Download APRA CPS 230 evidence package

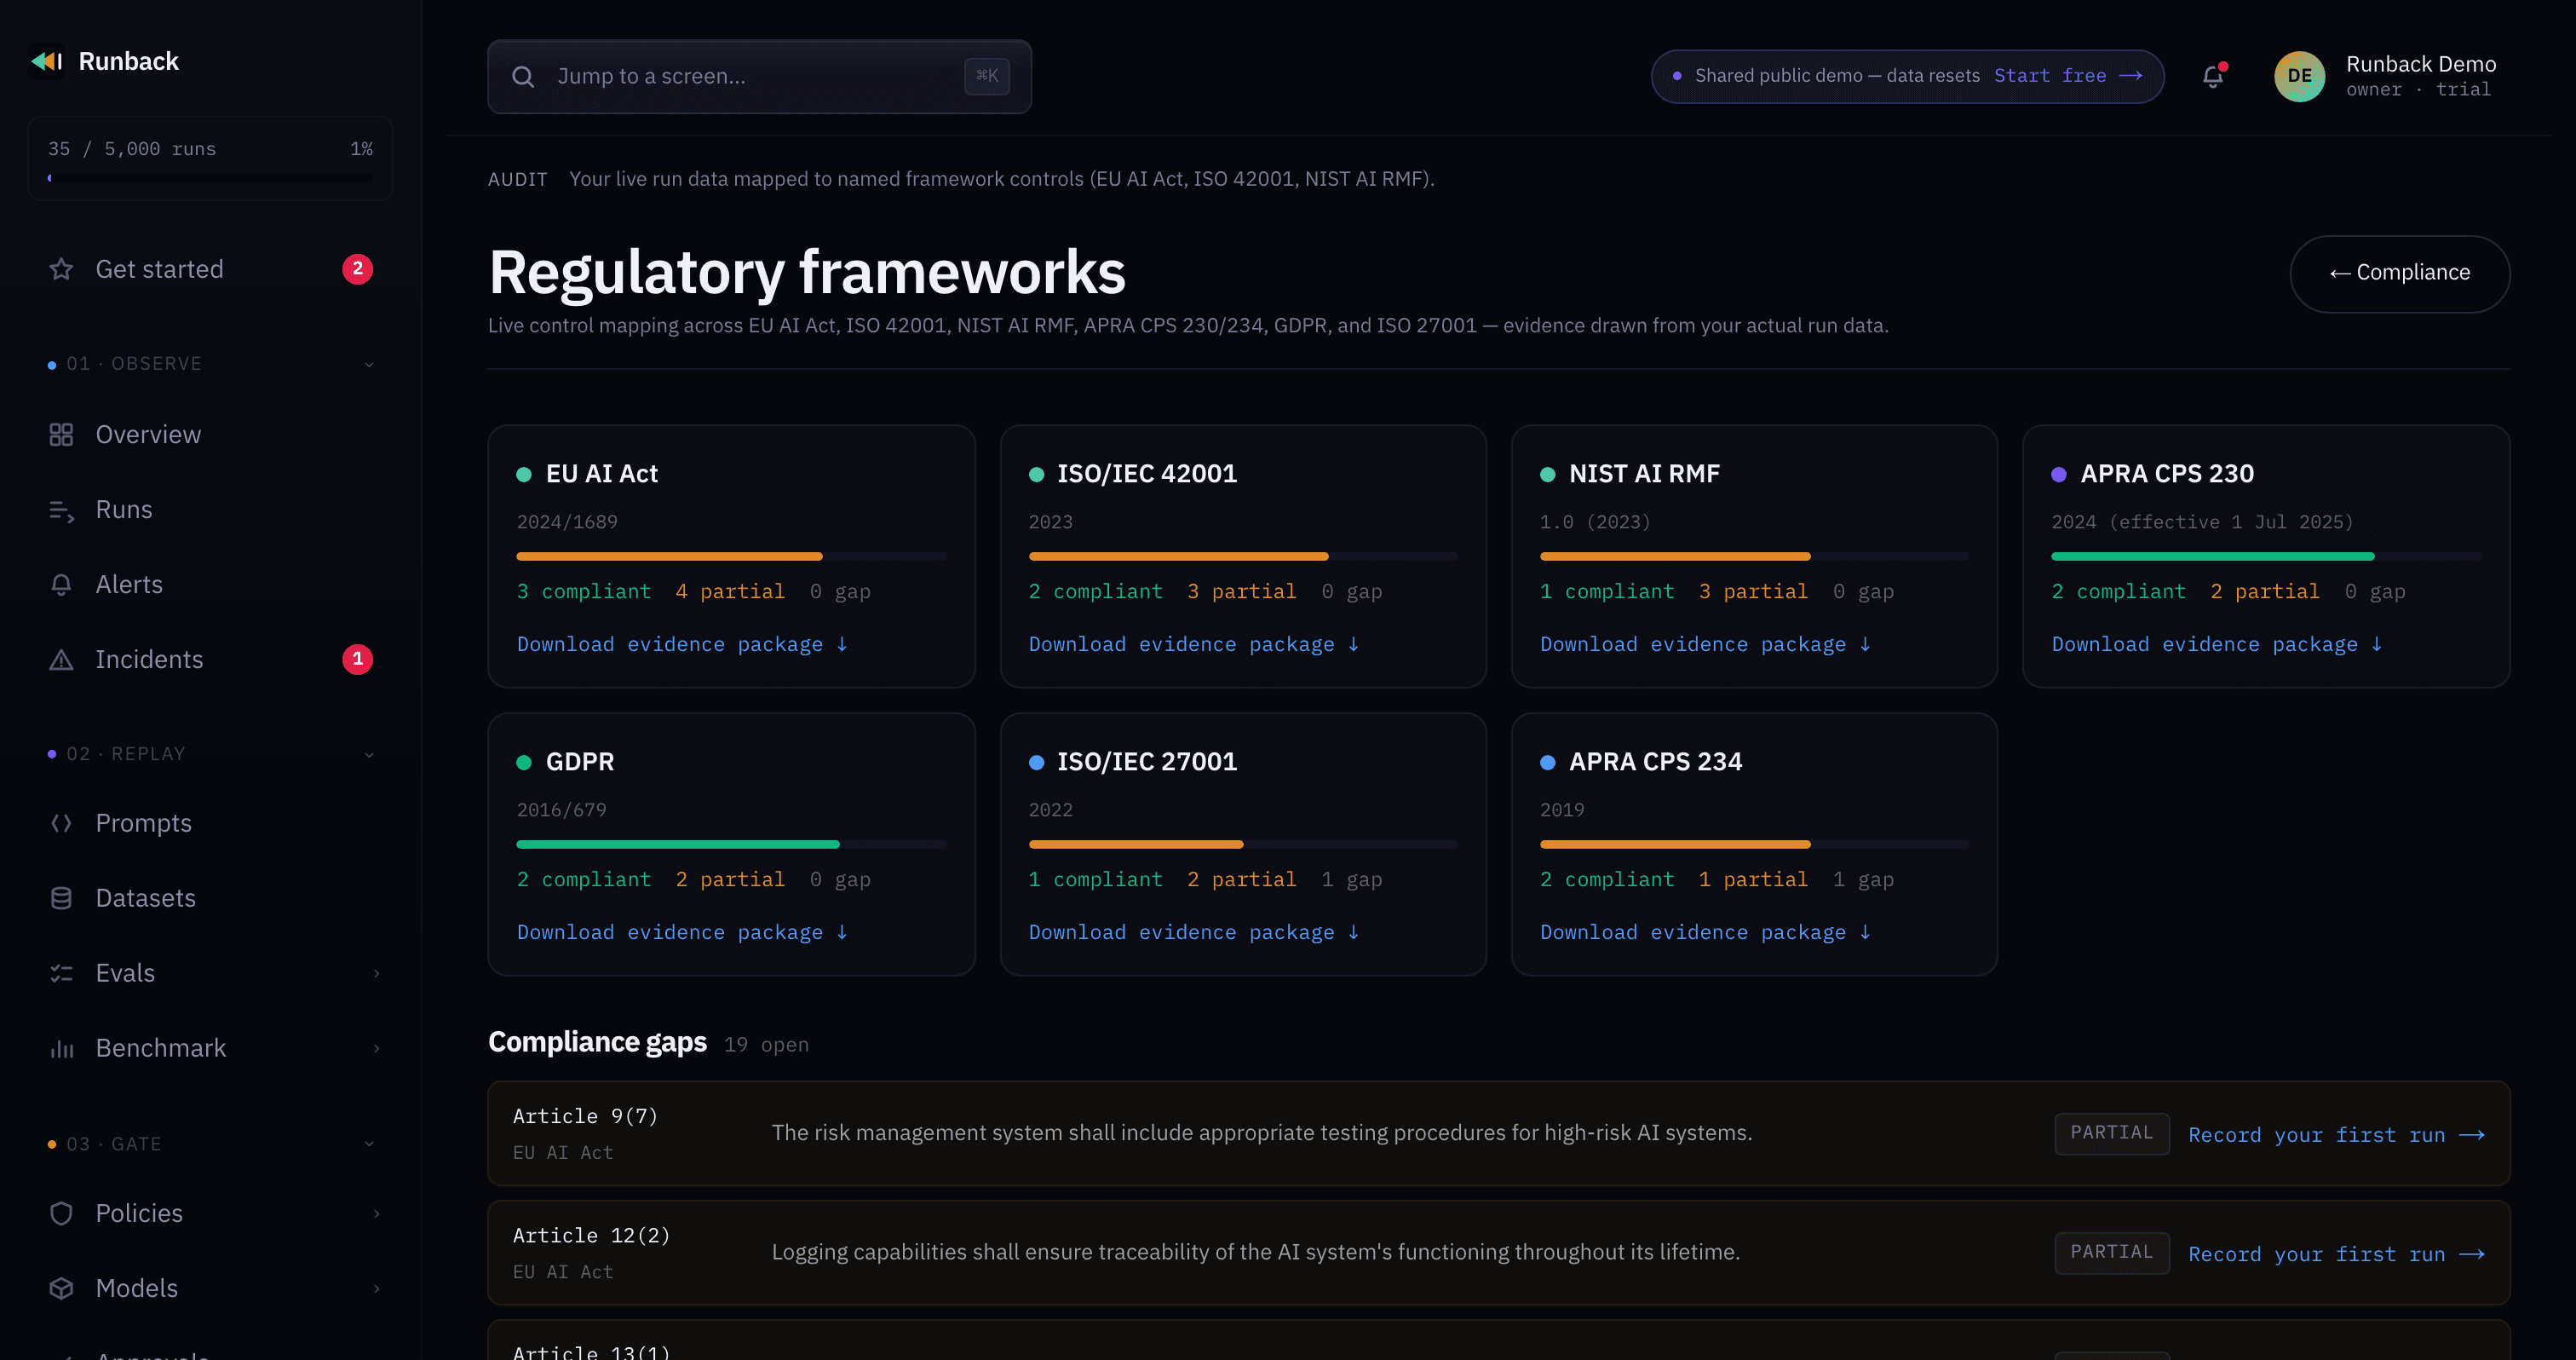coord(2217,645)
